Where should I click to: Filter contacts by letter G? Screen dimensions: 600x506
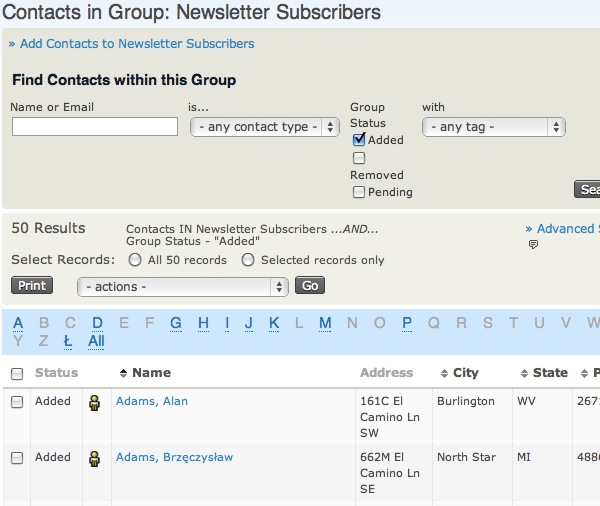point(176,323)
